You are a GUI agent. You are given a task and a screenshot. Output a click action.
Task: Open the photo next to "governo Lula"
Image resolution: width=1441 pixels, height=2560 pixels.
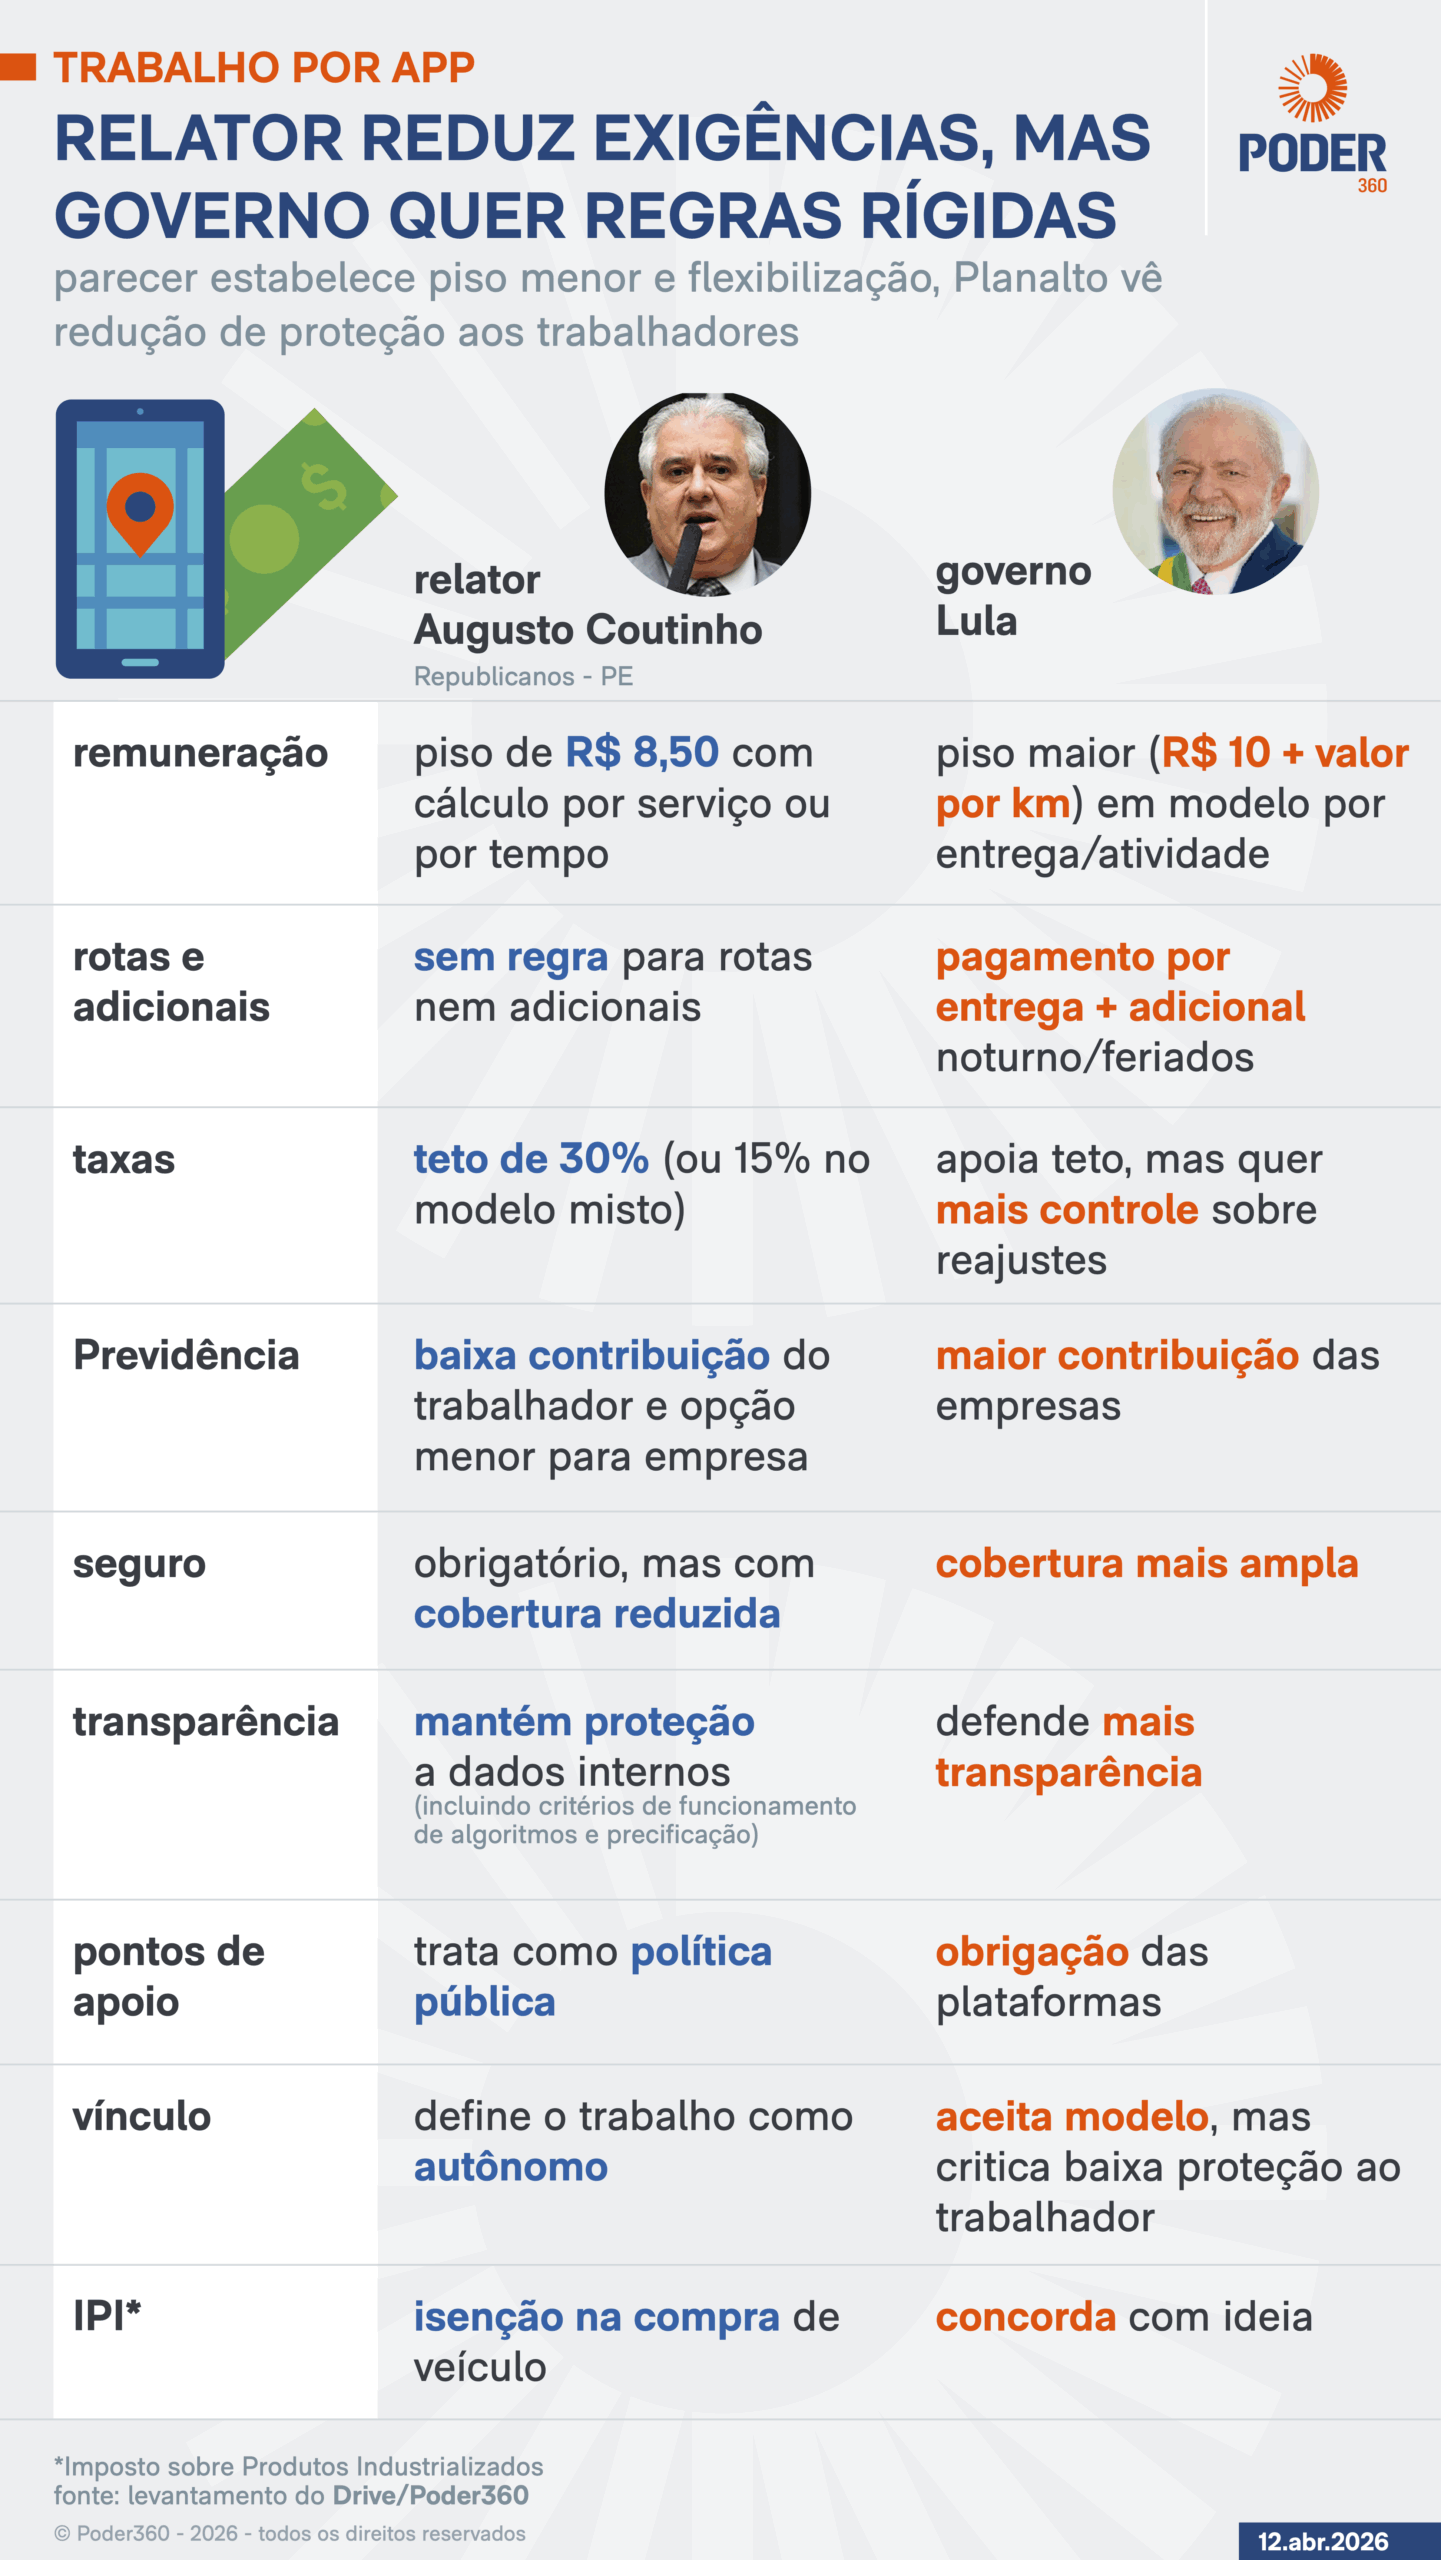[x=1215, y=492]
